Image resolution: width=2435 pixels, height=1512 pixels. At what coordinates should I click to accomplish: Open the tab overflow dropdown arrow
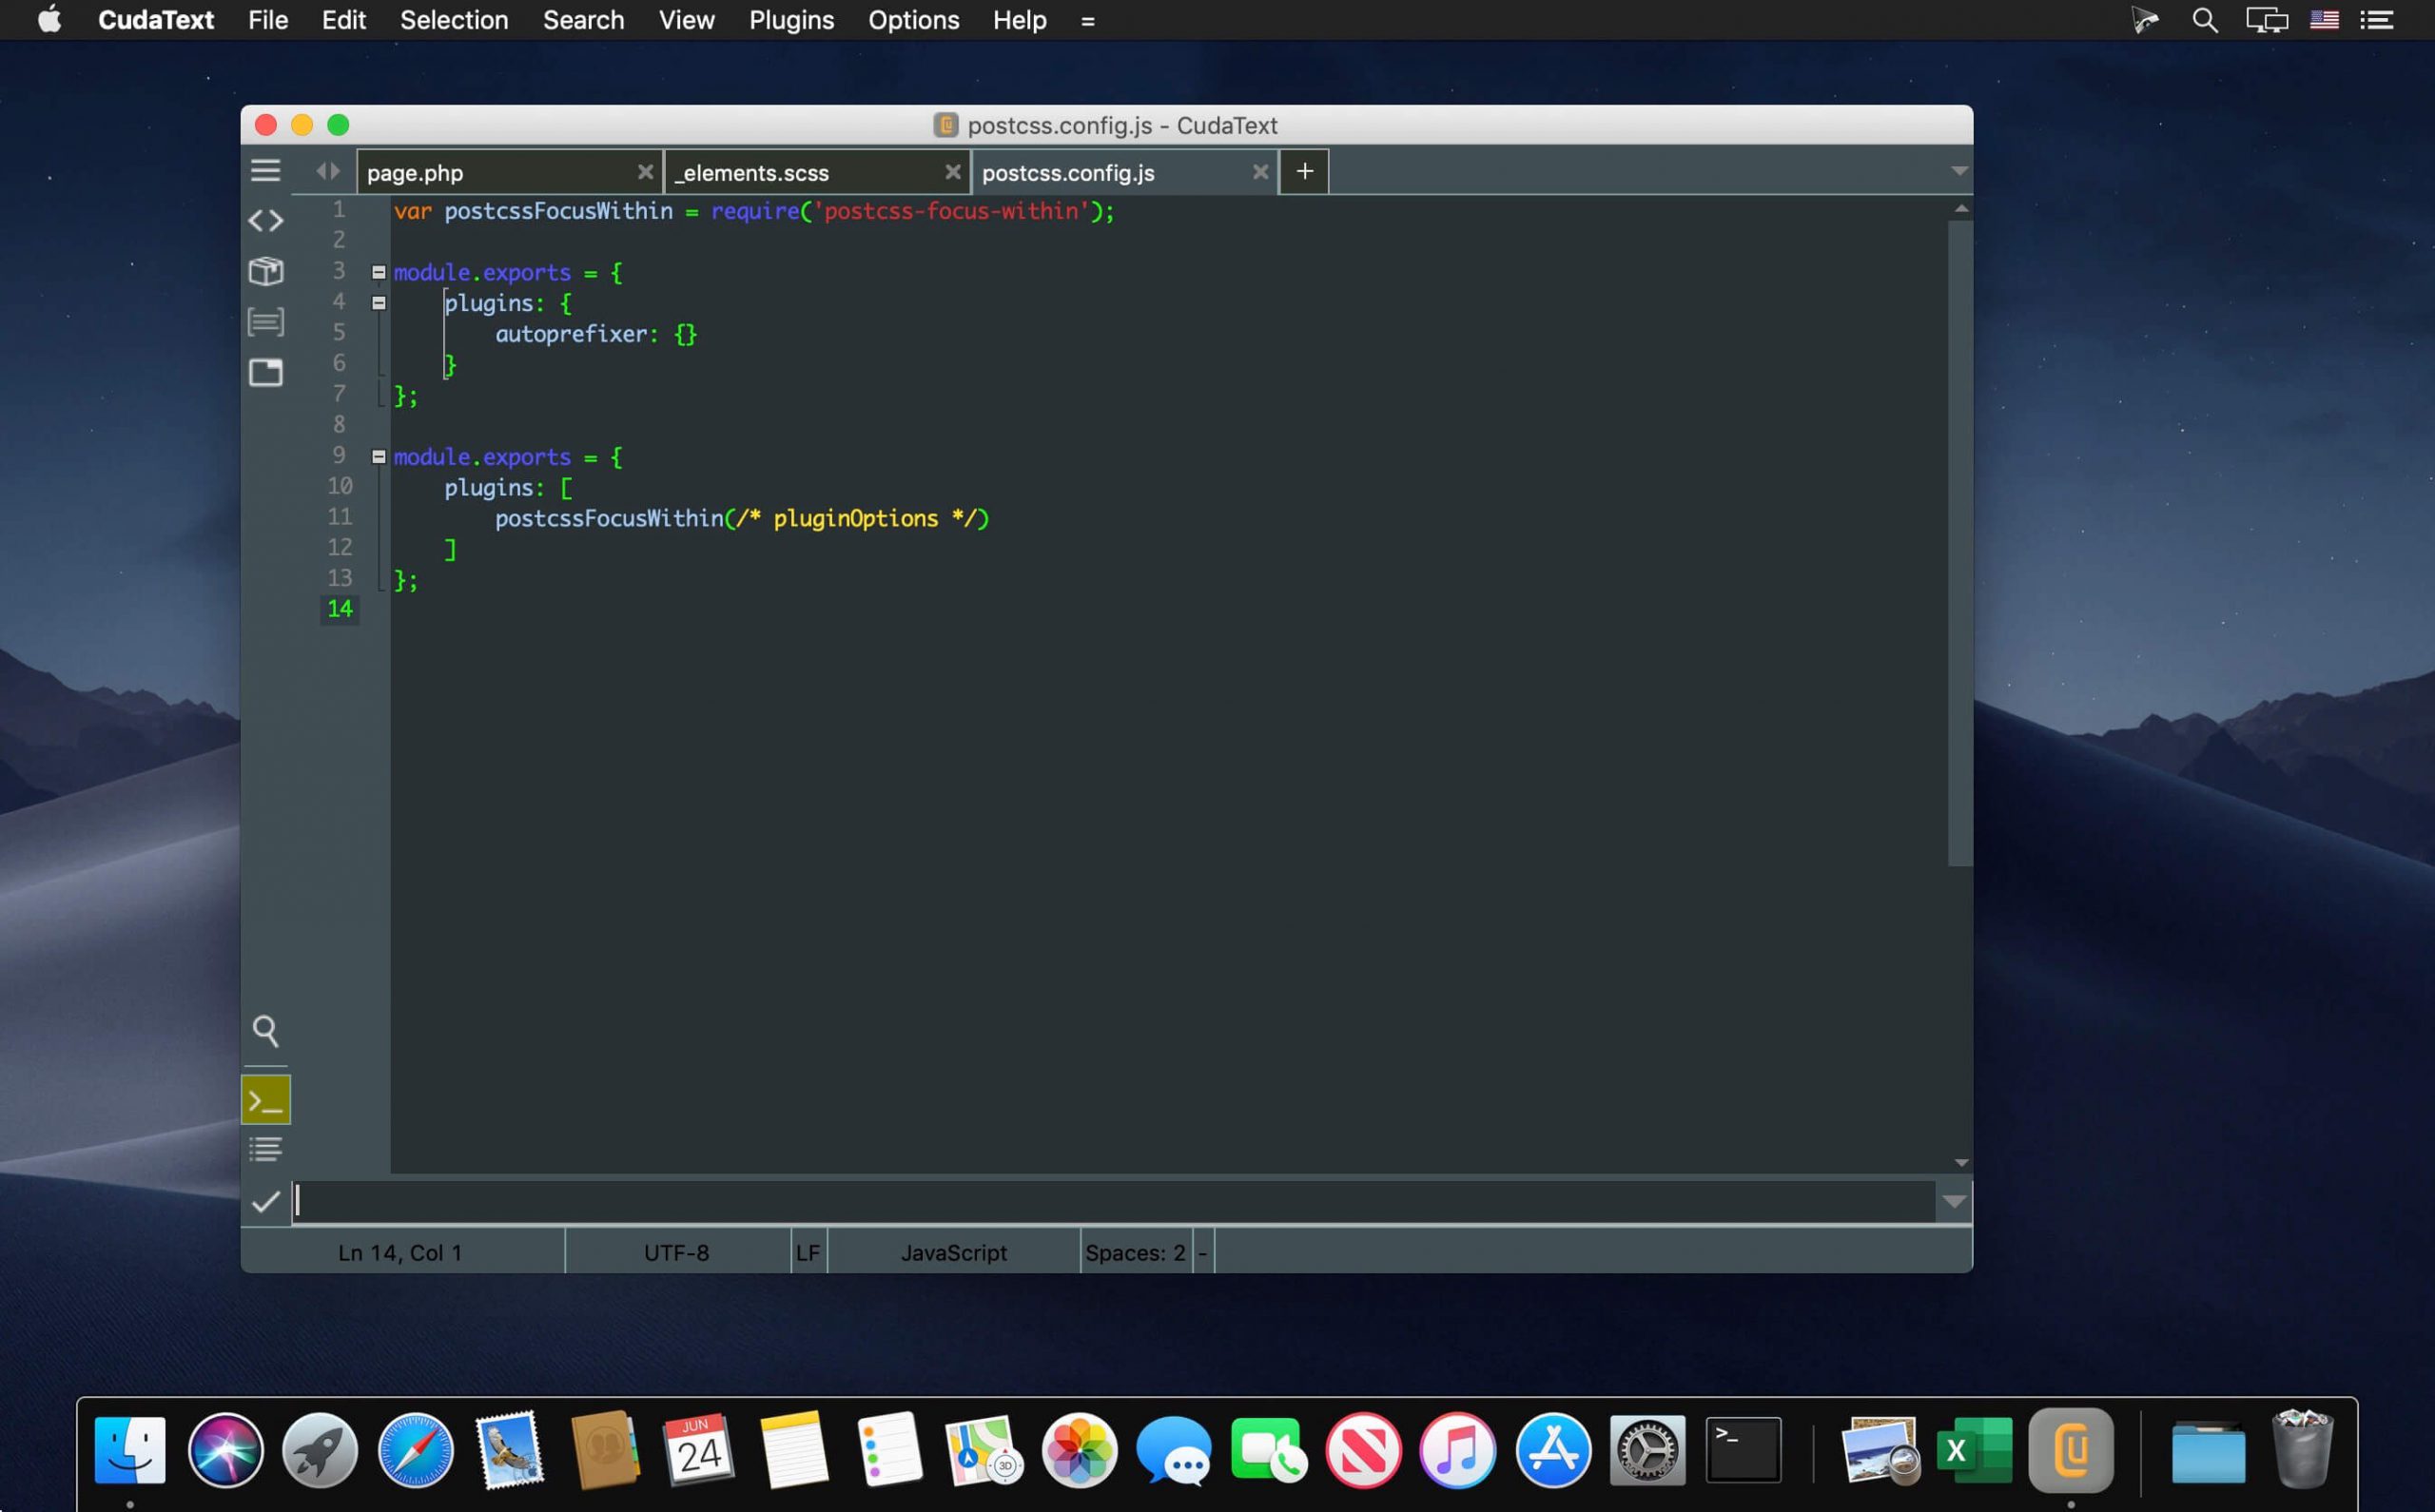tap(1958, 171)
